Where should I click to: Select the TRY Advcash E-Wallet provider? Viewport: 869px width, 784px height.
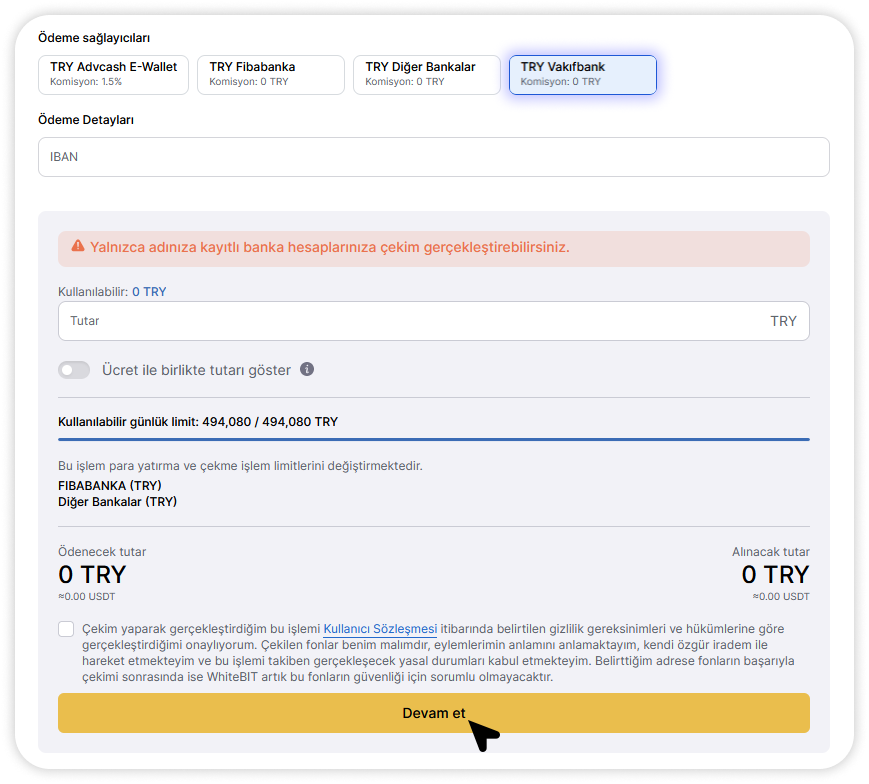point(113,75)
